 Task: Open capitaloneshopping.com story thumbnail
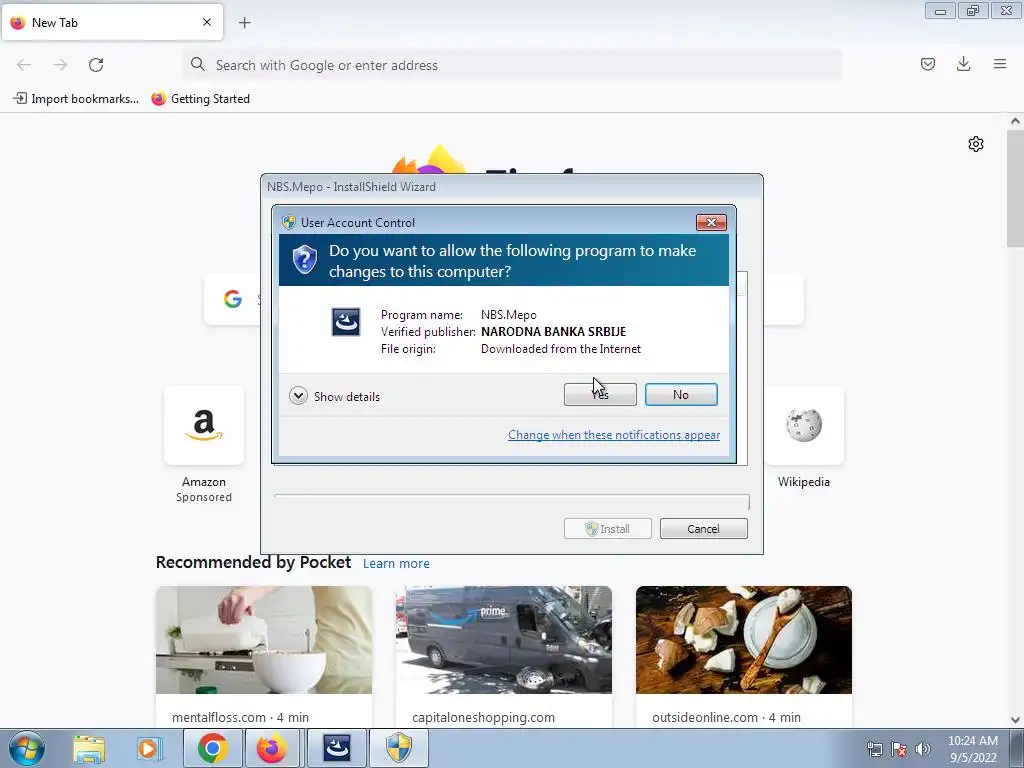(x=504, y=640)
